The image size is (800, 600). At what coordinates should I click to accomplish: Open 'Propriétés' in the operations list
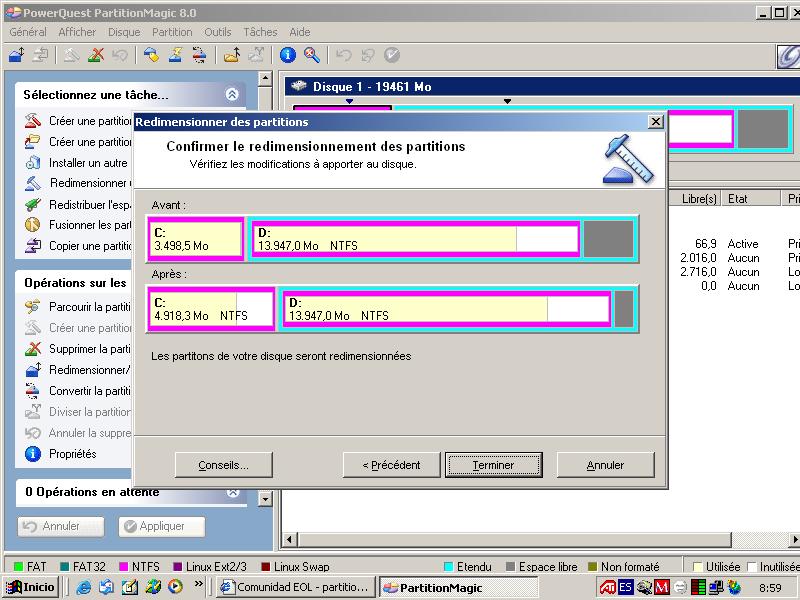point(61,454)
